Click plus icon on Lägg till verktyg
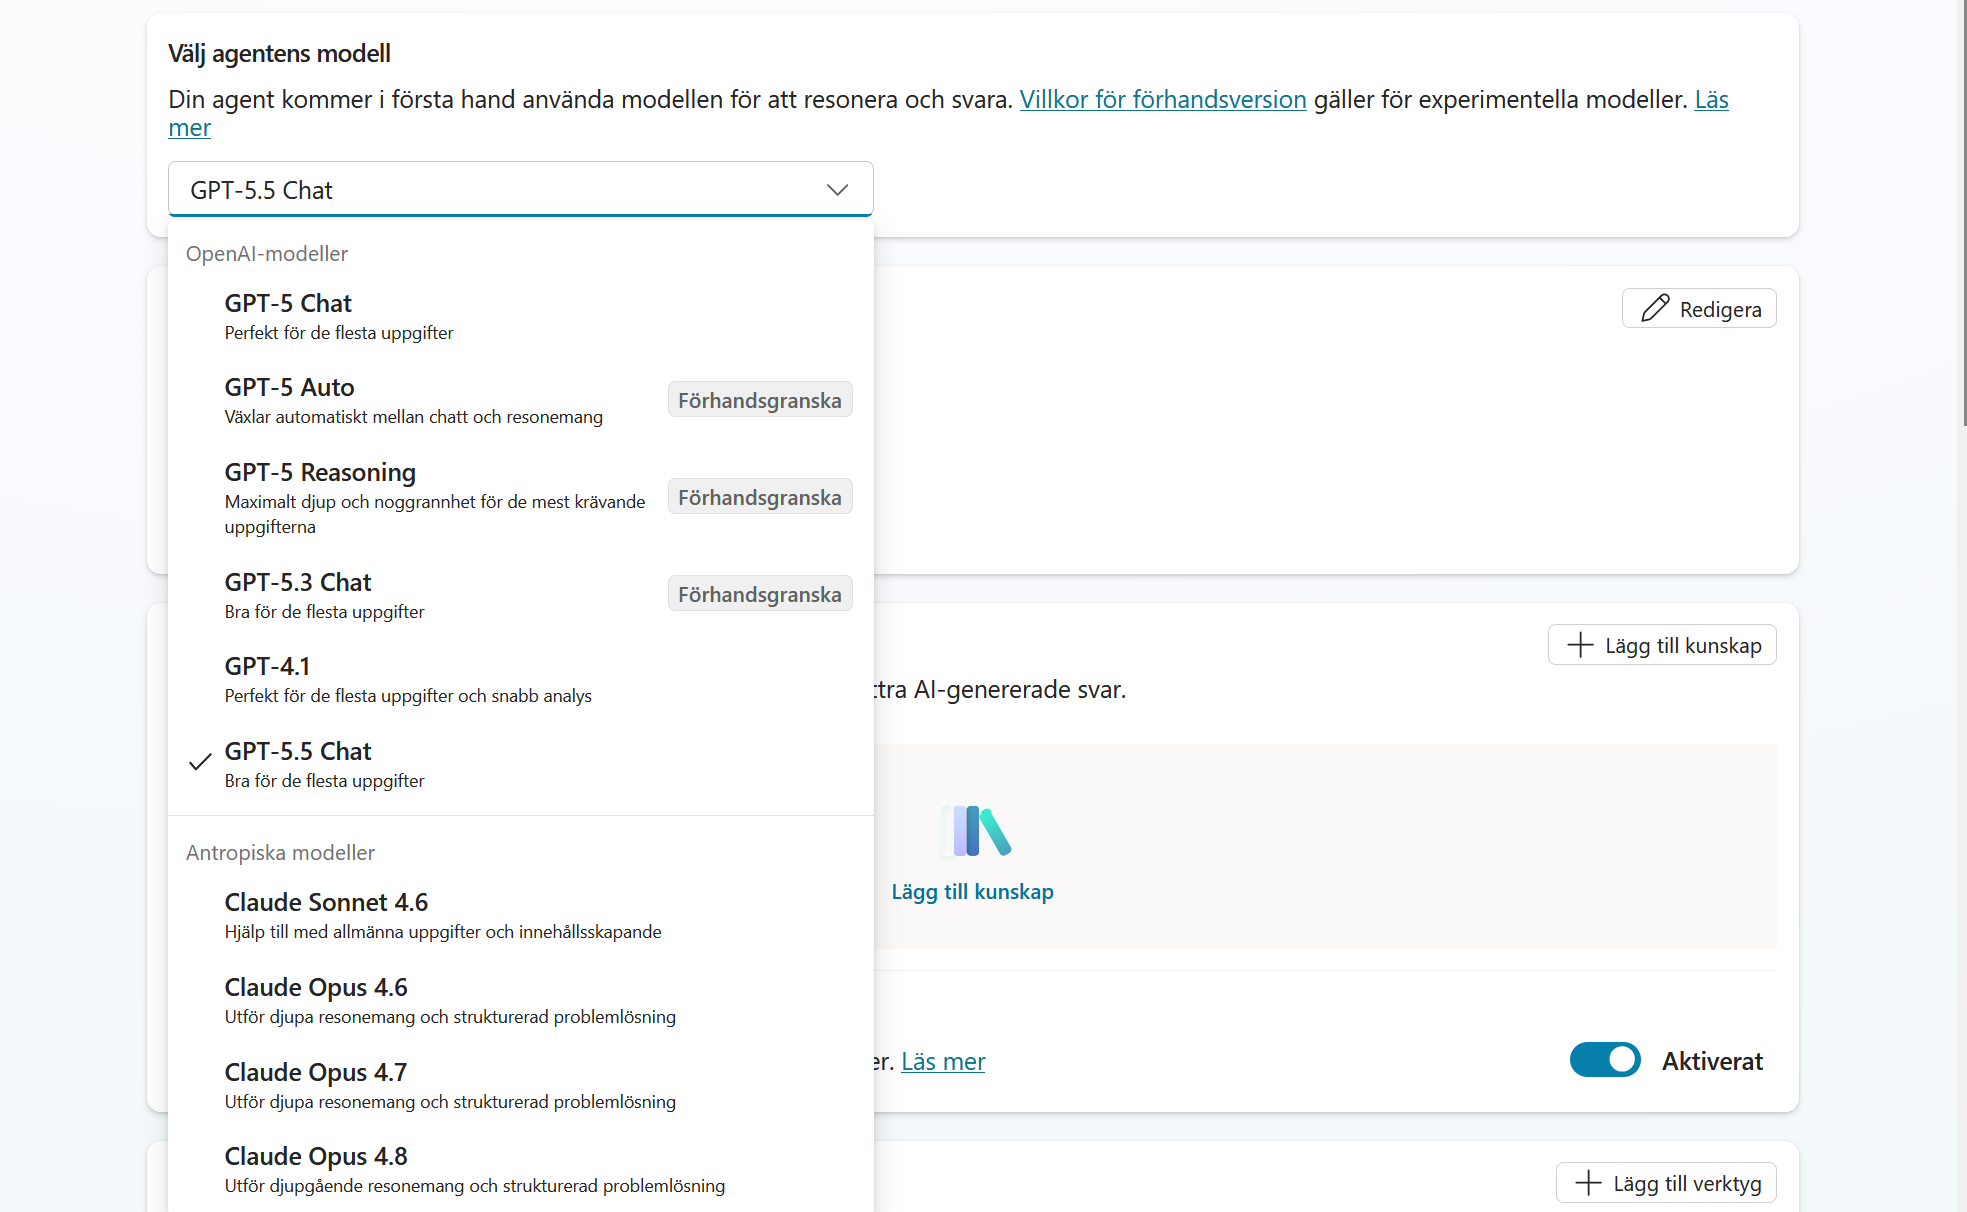 point(1588,1183)
